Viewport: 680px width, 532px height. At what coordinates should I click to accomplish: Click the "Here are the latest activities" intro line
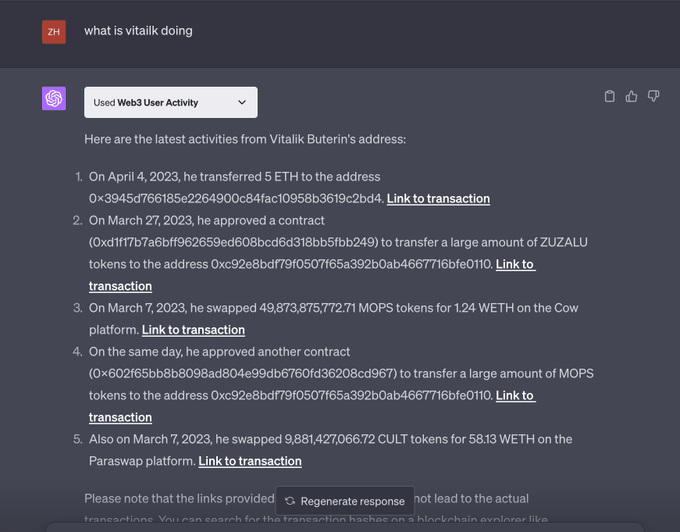(x=245, y=139)
